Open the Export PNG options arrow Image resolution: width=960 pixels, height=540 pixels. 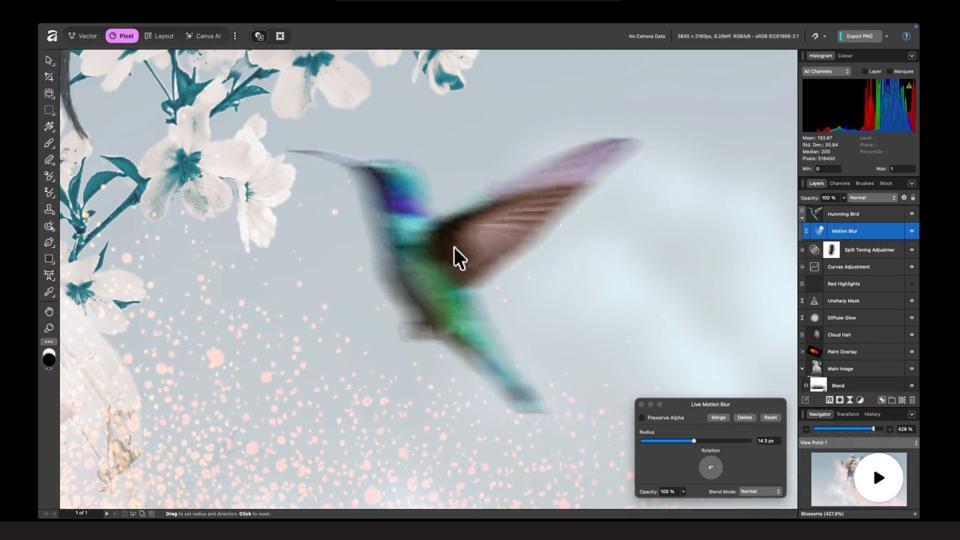pyautogui.click(x=887, y=36)
